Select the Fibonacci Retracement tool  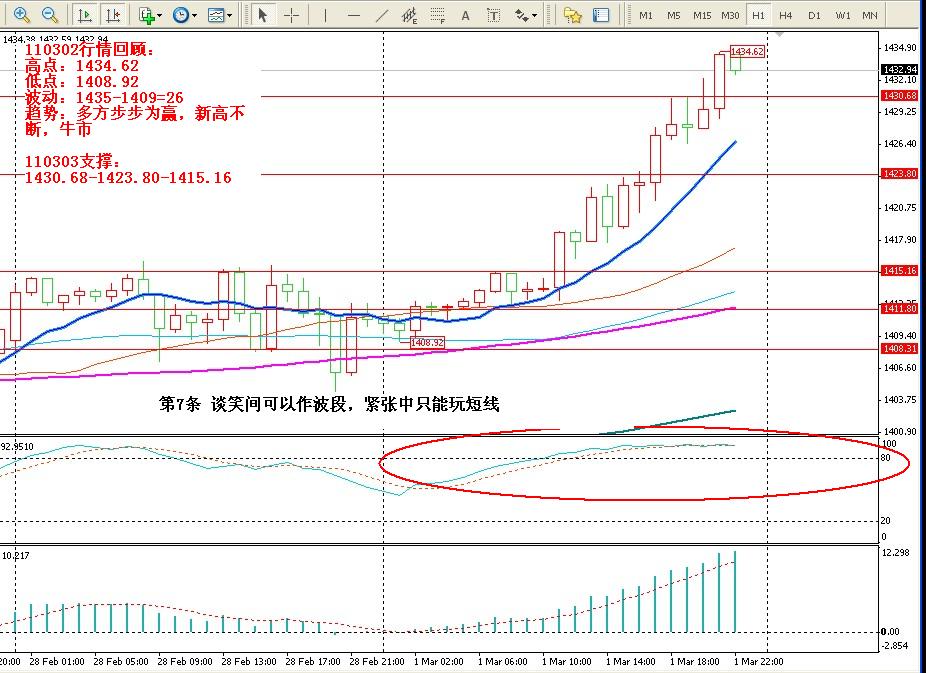tap(438, 15)
